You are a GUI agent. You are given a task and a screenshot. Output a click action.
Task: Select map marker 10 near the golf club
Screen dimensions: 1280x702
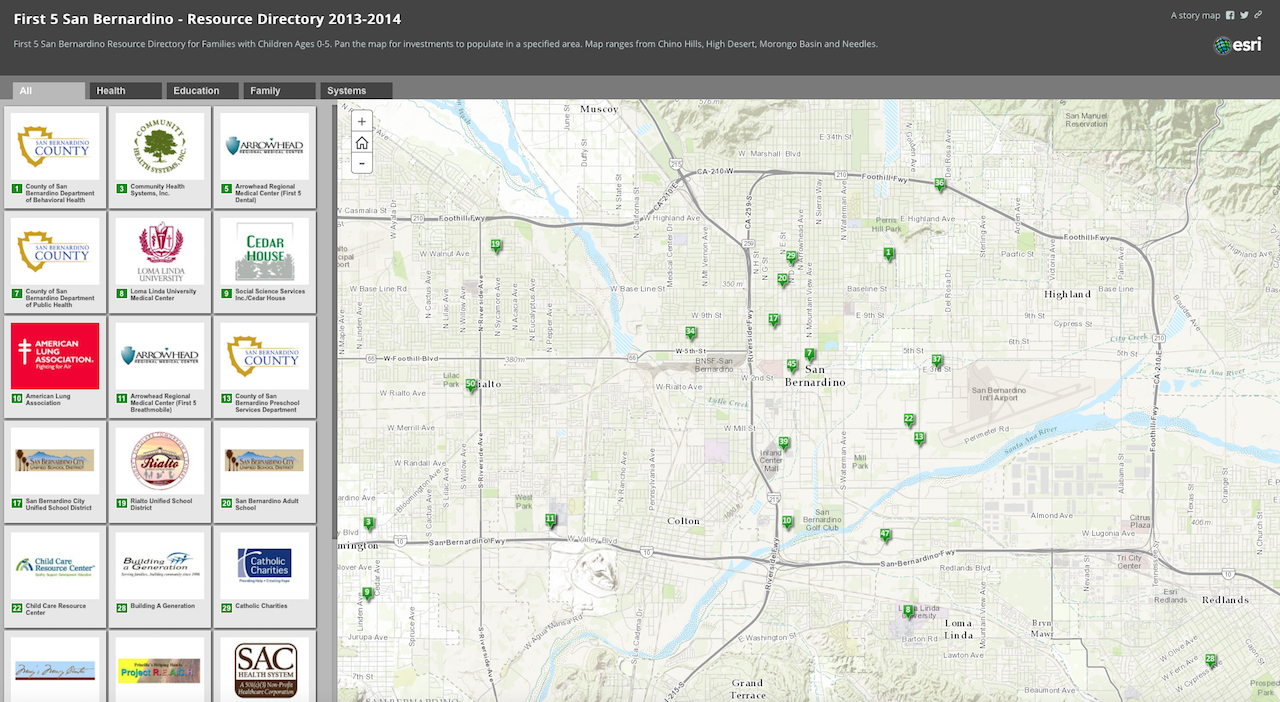point(787,522)
